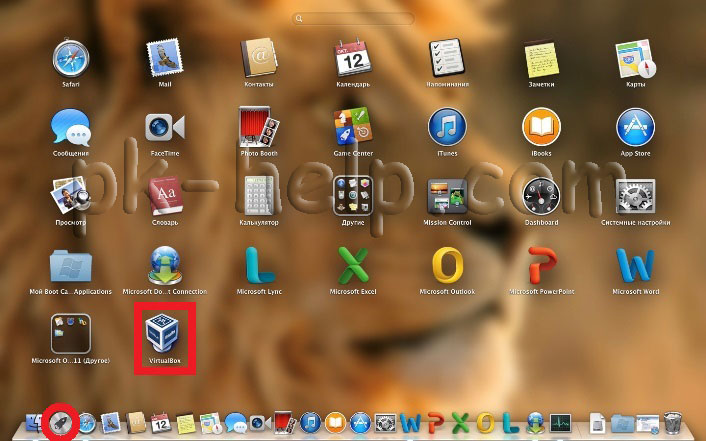Screen dimensions: 706x441
Task: Launch Photo Booth from Launchpad grid
Action: pos(259,127)
